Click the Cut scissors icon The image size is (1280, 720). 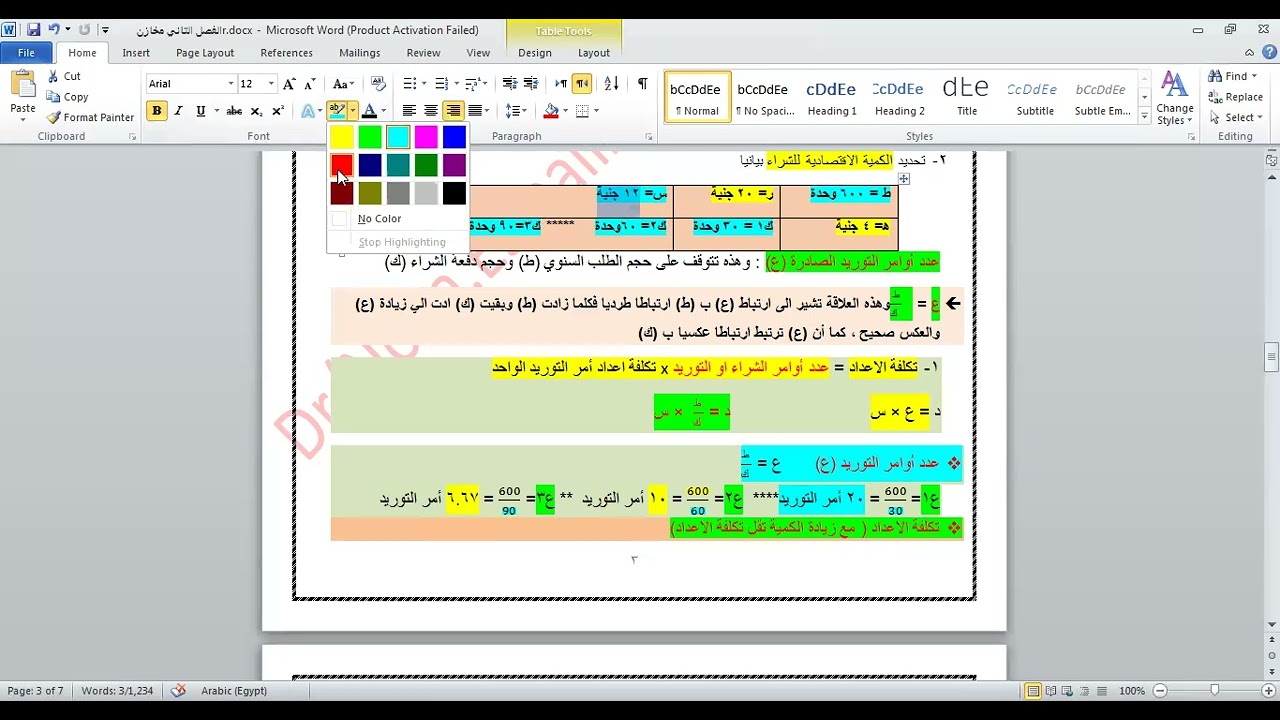(x=53, y=76)
